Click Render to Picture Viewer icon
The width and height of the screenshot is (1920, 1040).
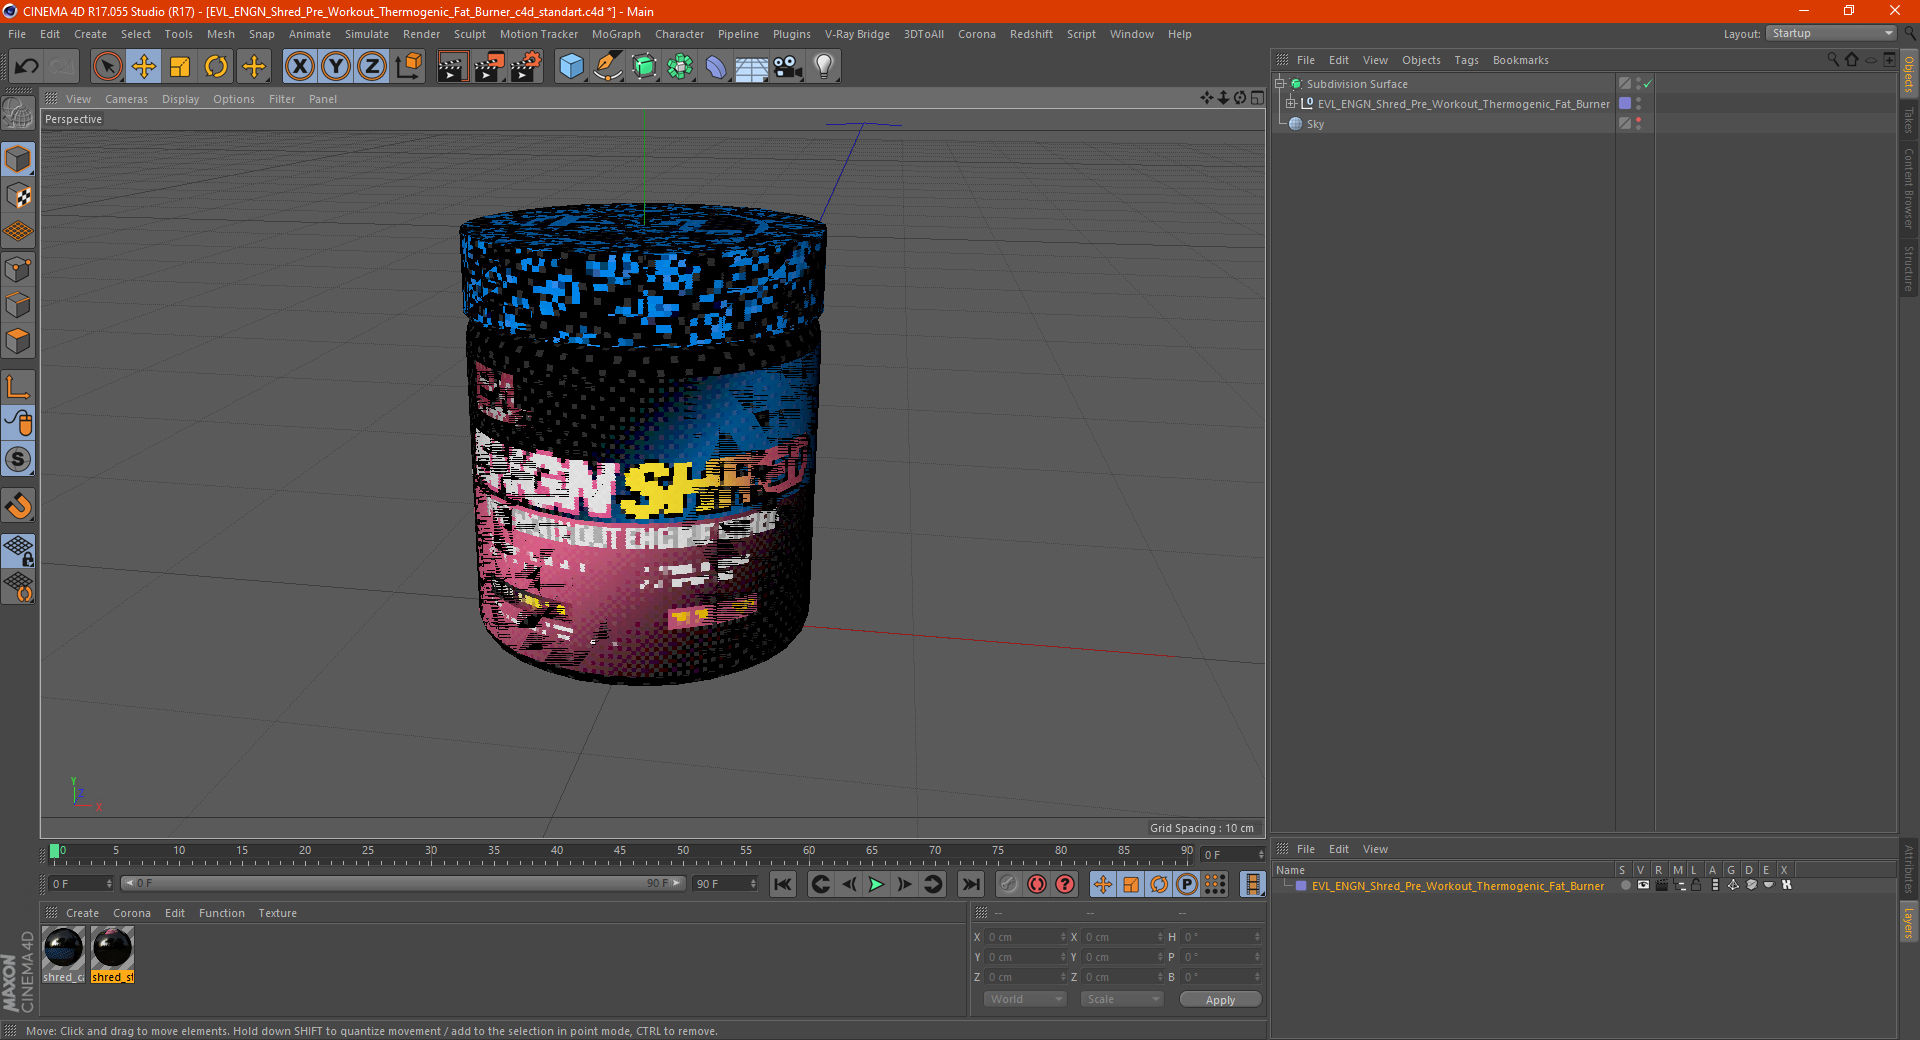pyautogui.click(x=489, y=67)
